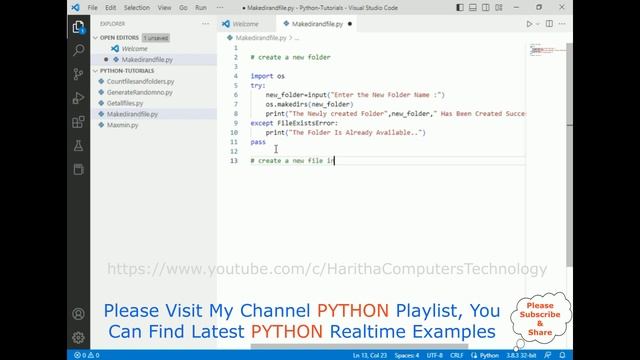640x360 pixels.
Task: Open the Search view in activity bar
Action: pos(78,50)
